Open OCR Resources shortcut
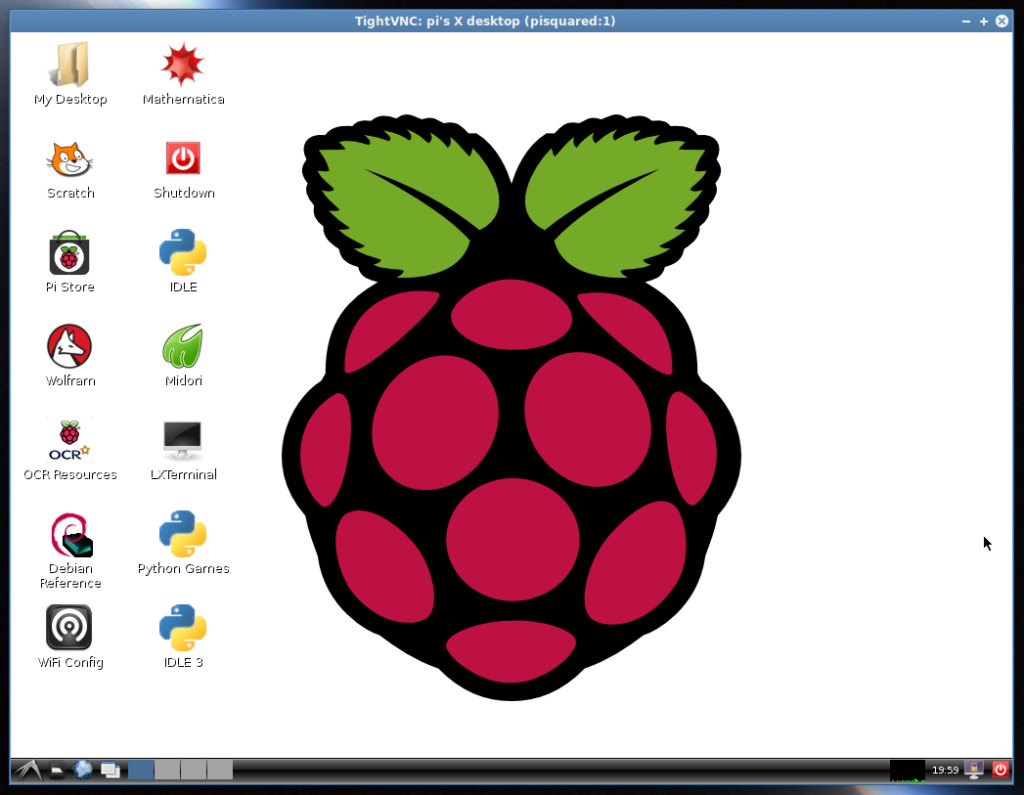Viewport: 1024px width, 795px height. (70, 440)
